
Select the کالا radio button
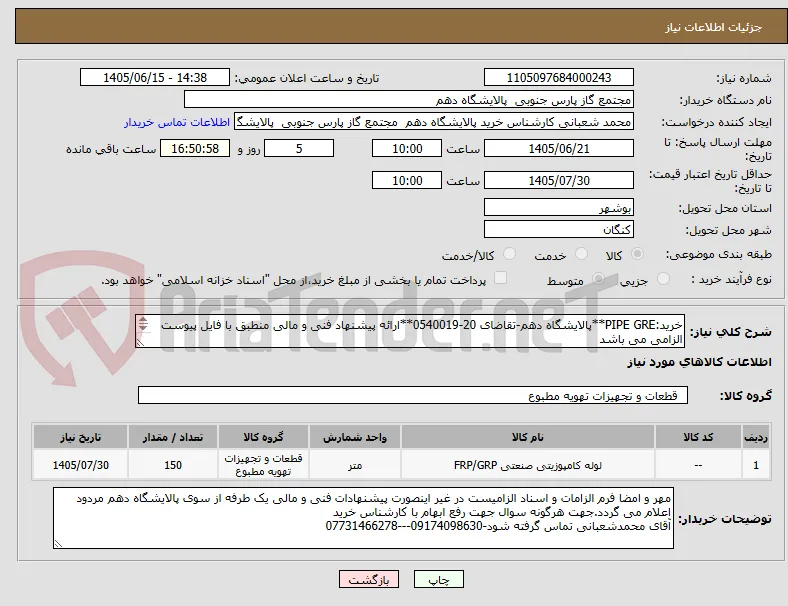click(x=637, y=254)
